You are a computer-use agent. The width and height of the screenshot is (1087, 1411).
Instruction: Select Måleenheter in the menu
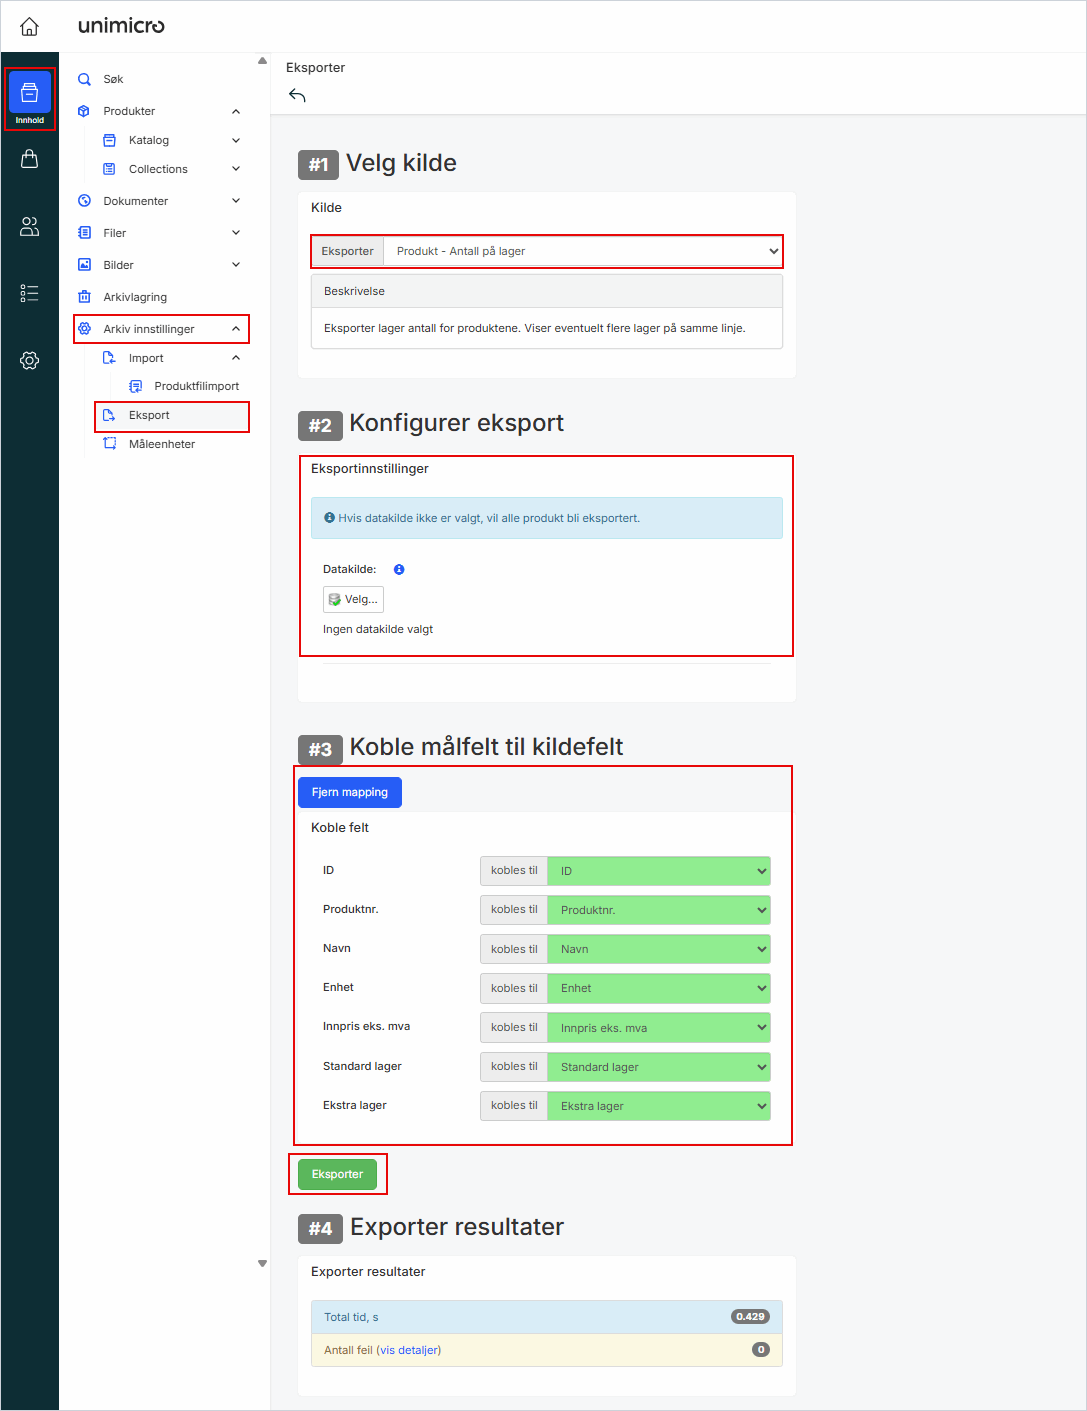[161, 444]
